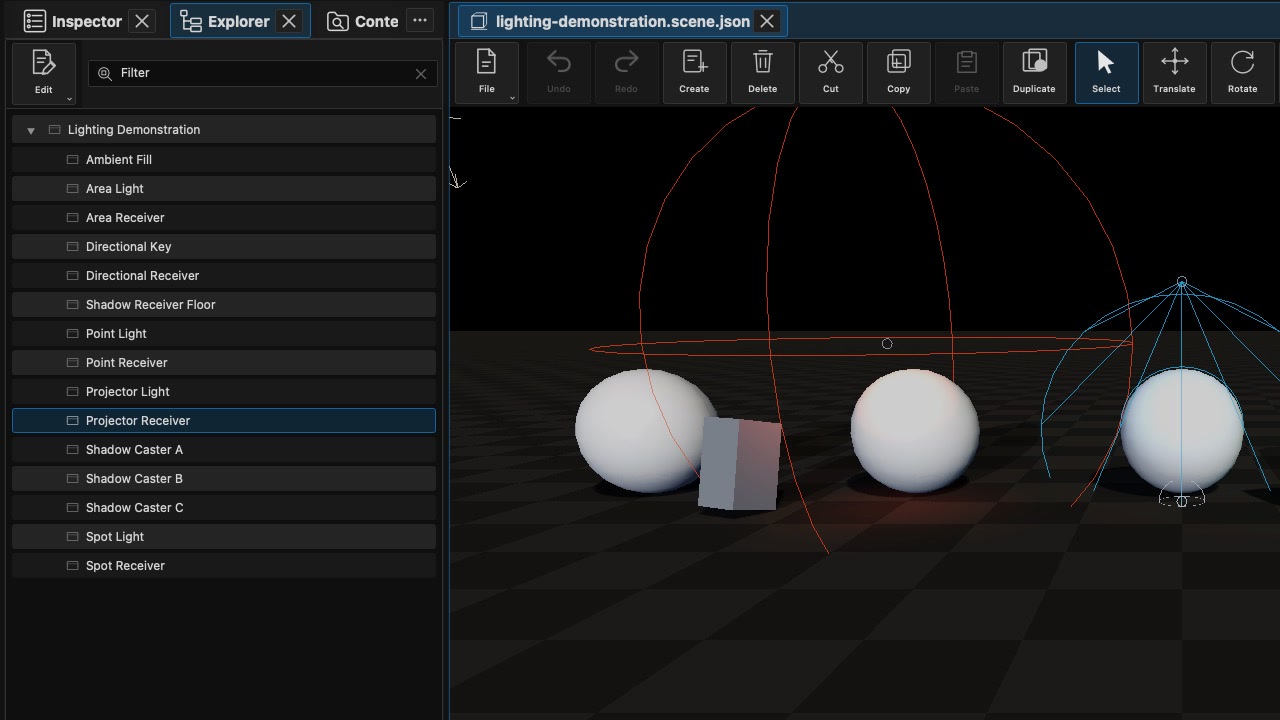The width and height of the screenshot is (1280, 720).
Task: Click the Undo toolbar button
Action: (x=559, y=72)
